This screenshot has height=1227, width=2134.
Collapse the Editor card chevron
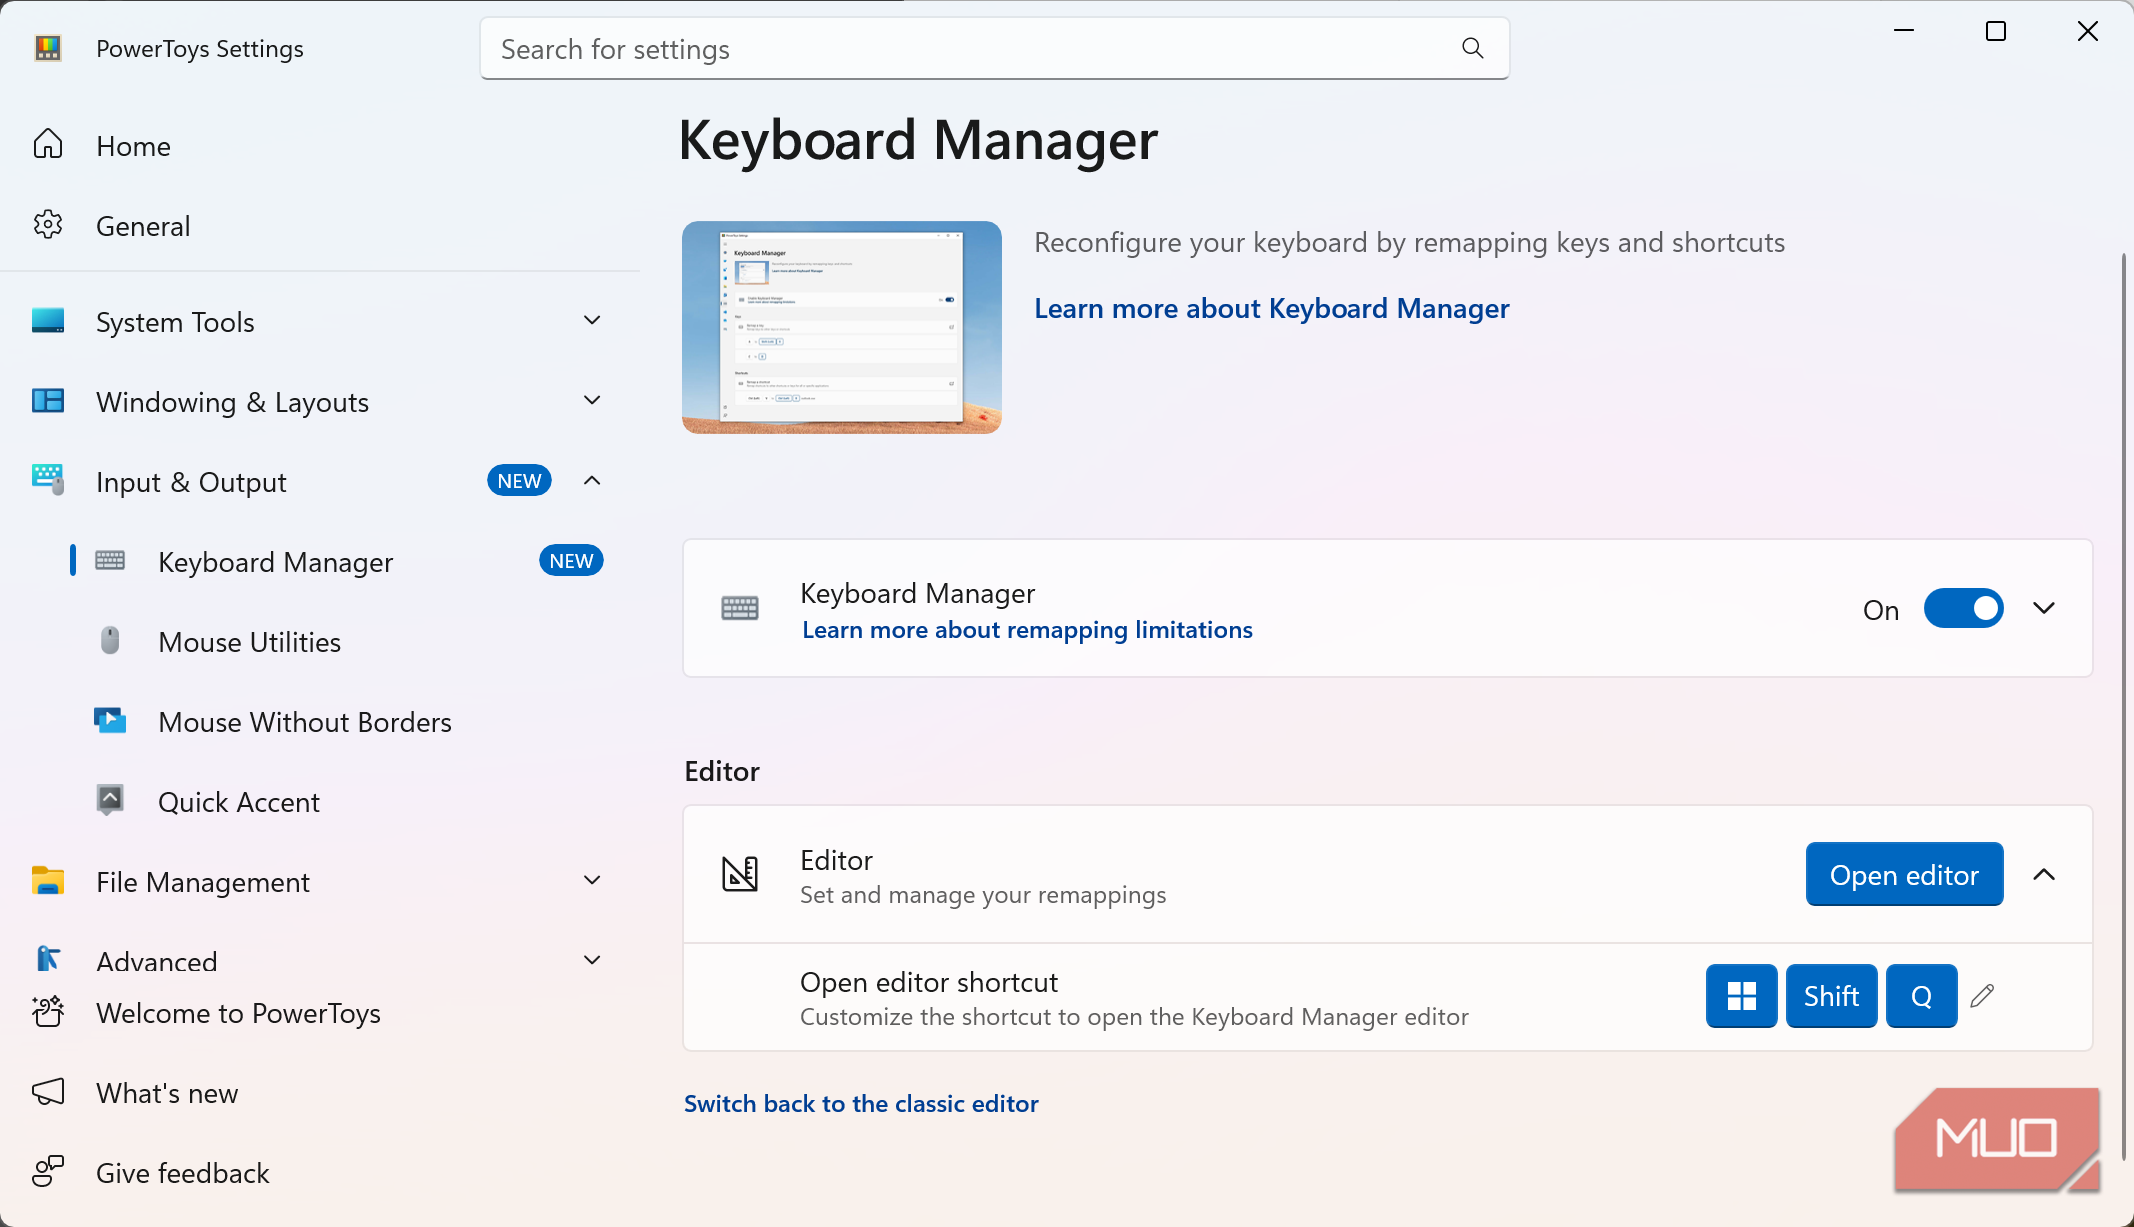(x=2044, y=875)
